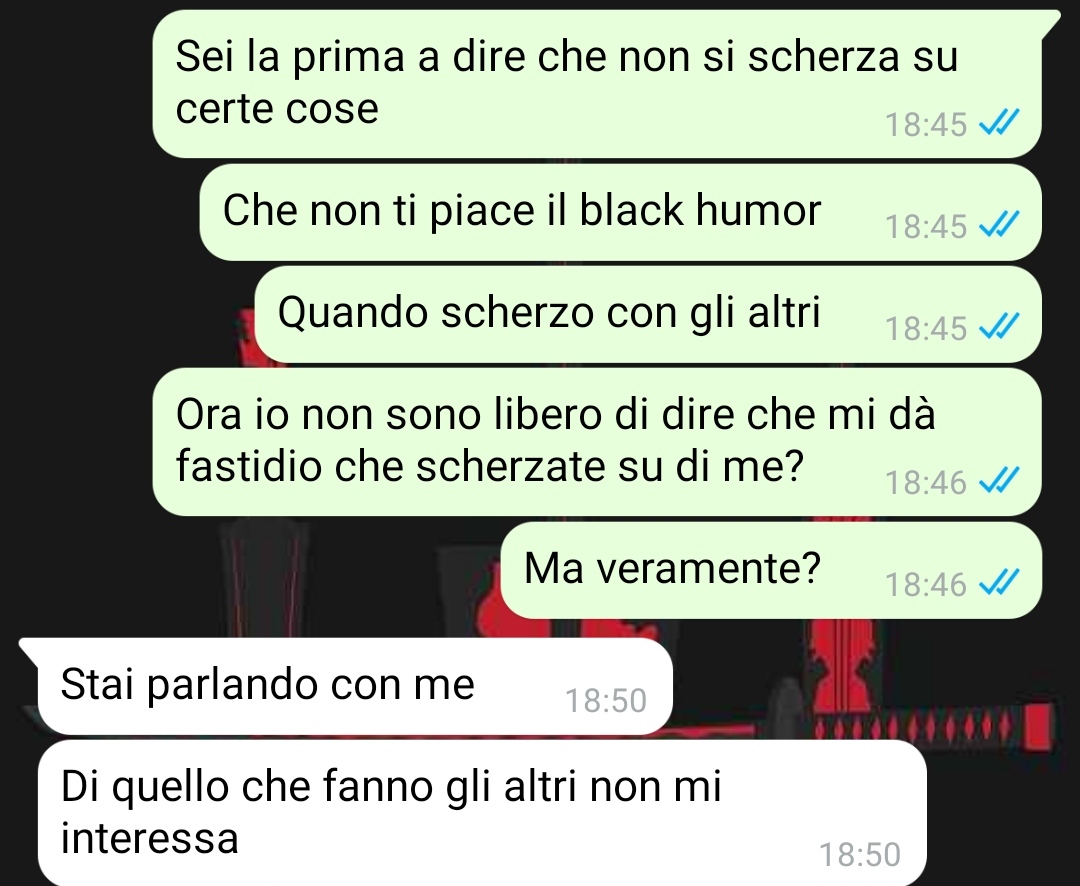Viewport: 1080px width, 886px height.
Task: Click the 18:45 timestamp on first message
Action: tap(926, 125)
